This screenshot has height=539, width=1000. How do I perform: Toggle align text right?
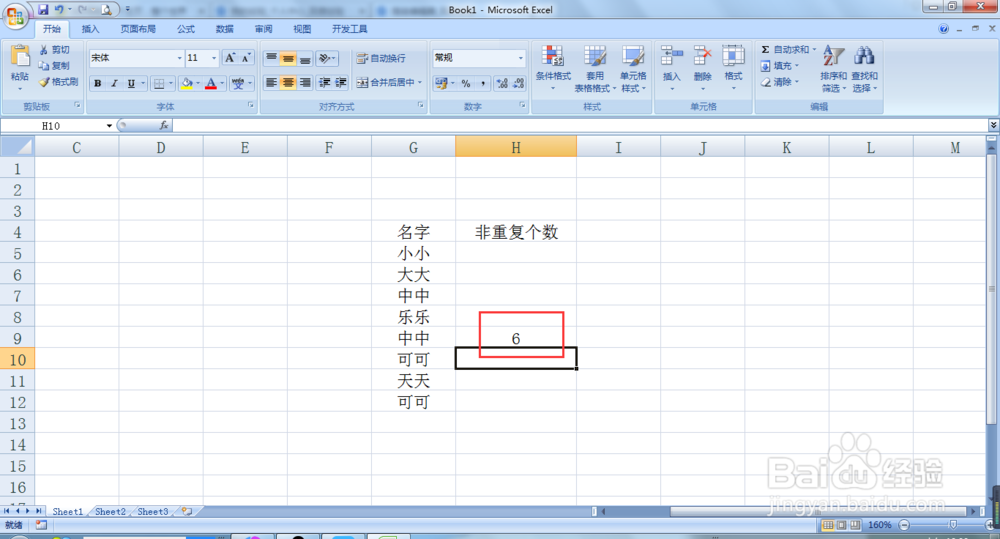click(x=305, y=83)
